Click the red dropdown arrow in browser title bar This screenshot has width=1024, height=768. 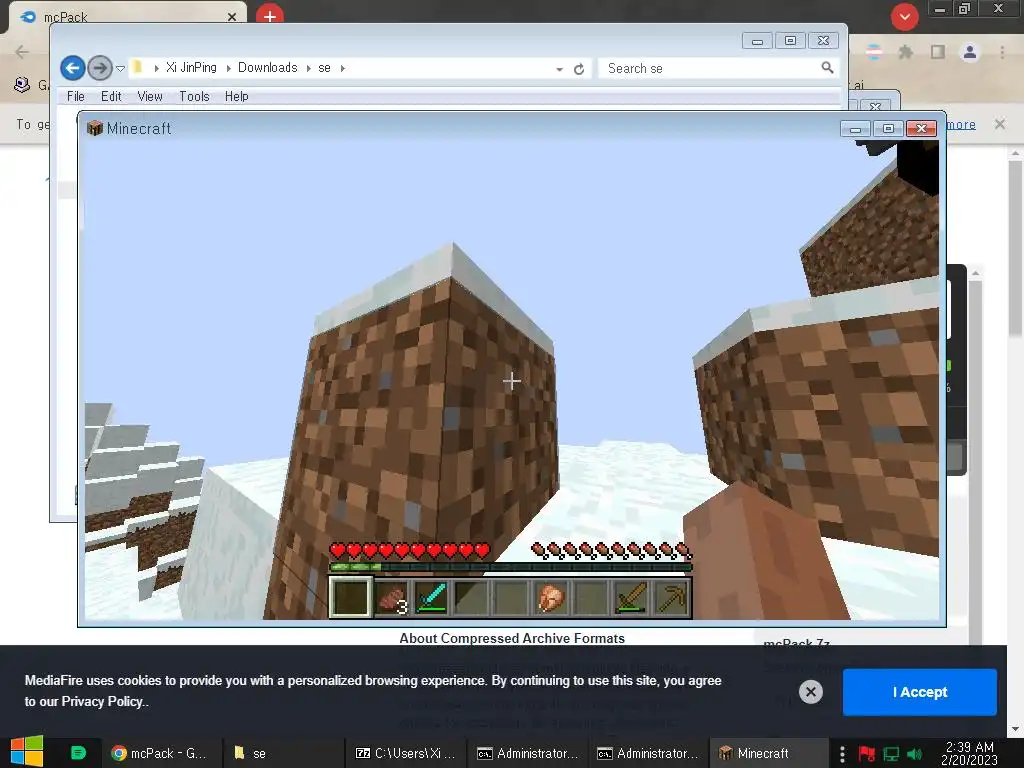904,17
